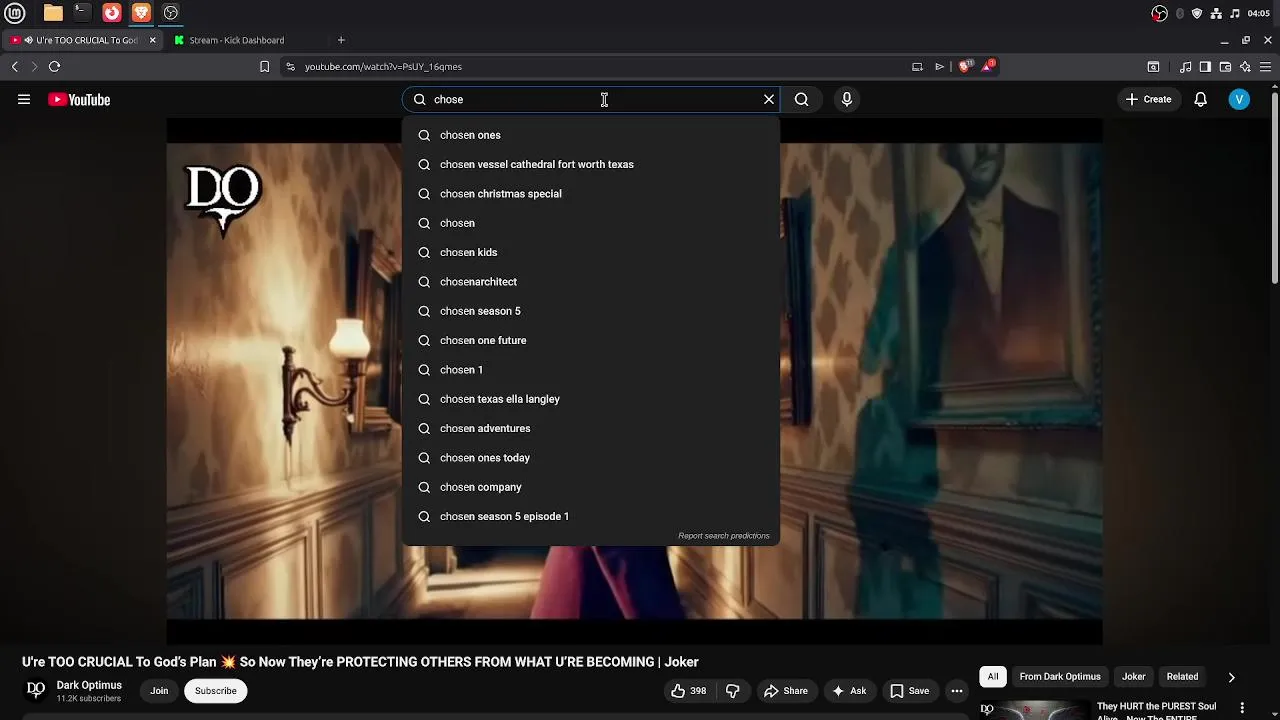Open the red Vivaldi browser panel icon
Viewport: 1280px width, 720px height.
click(x=112, y=13)
